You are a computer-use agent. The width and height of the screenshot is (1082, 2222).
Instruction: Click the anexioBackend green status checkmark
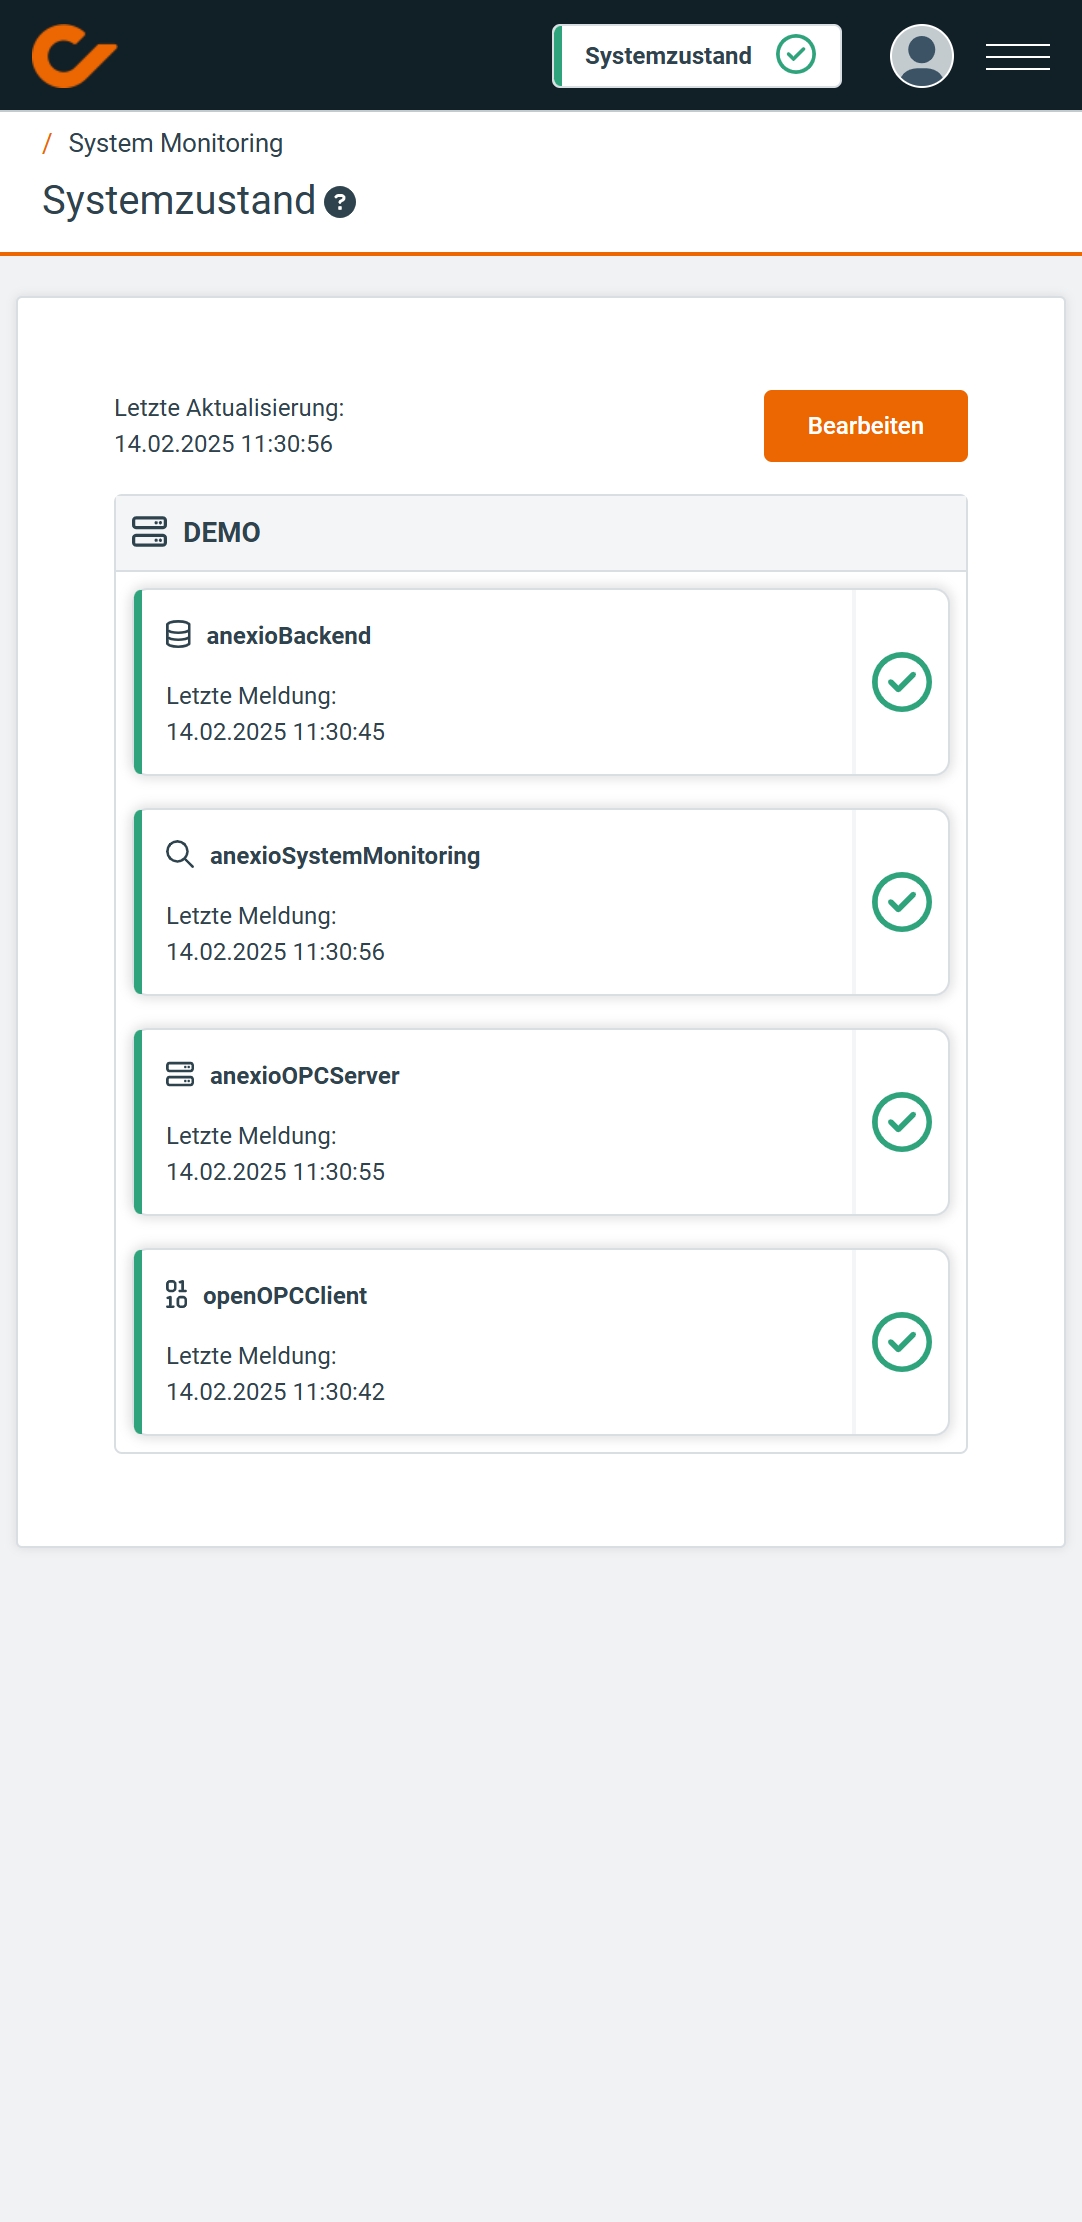click(x=901, y=682)
